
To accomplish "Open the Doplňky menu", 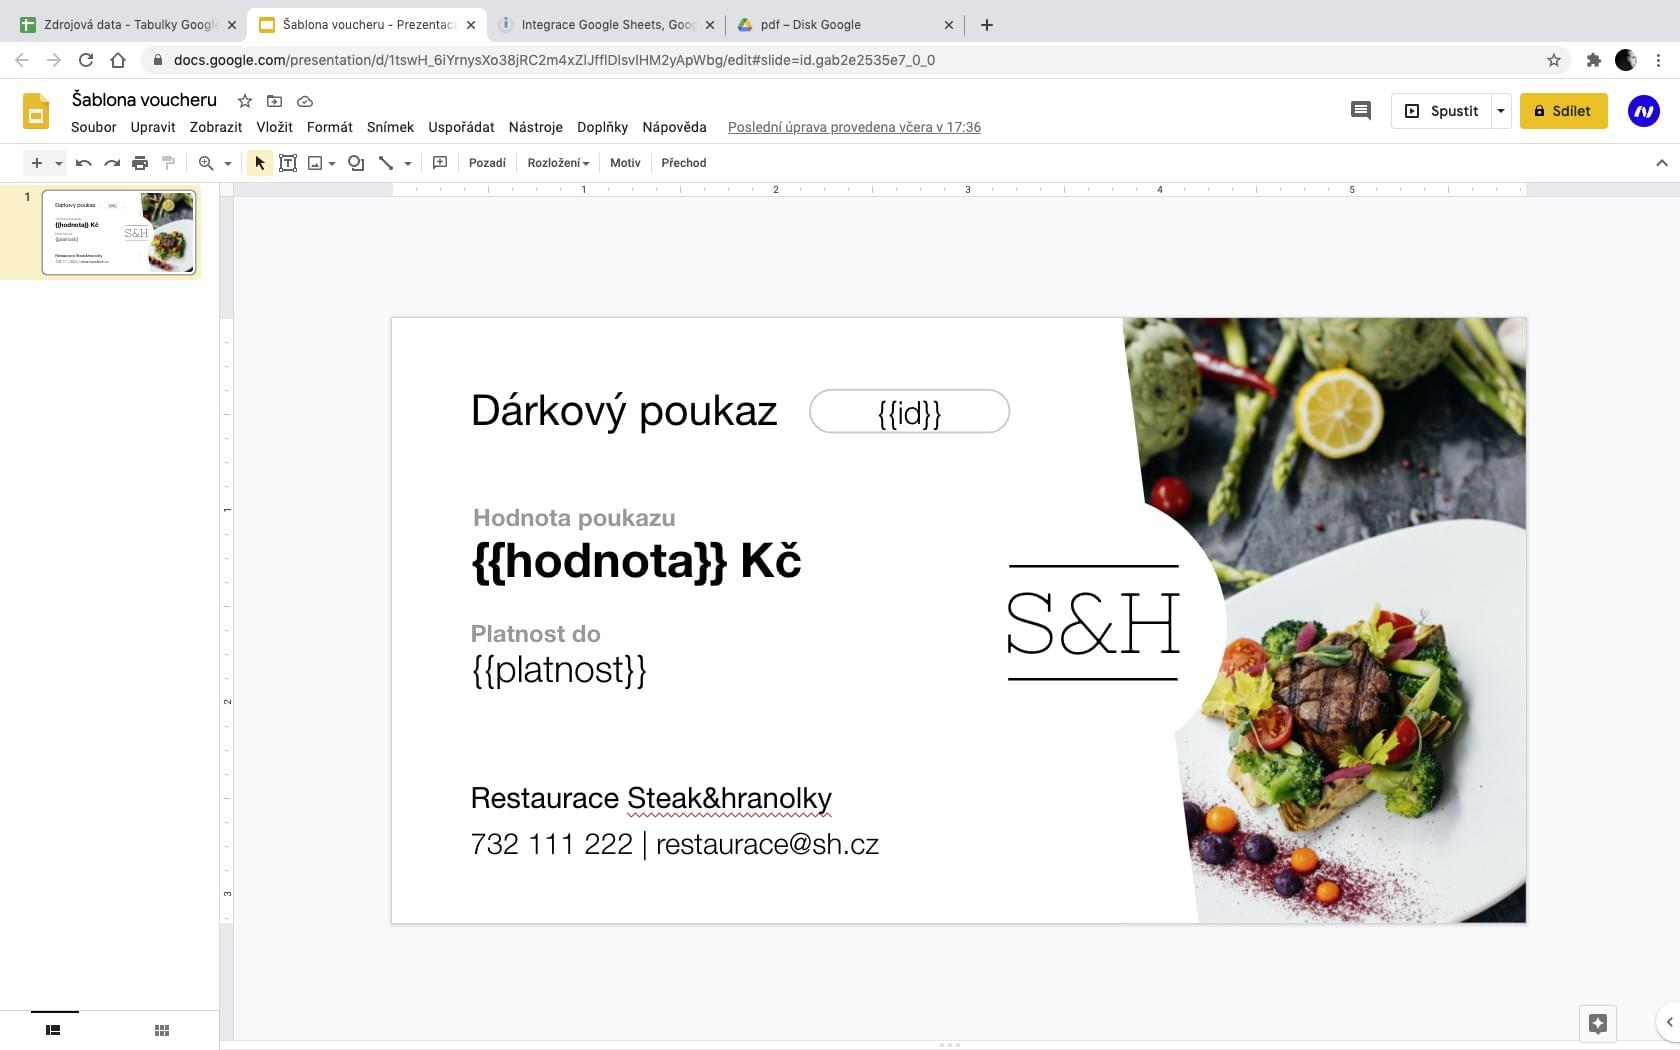I will coord(602,127).
